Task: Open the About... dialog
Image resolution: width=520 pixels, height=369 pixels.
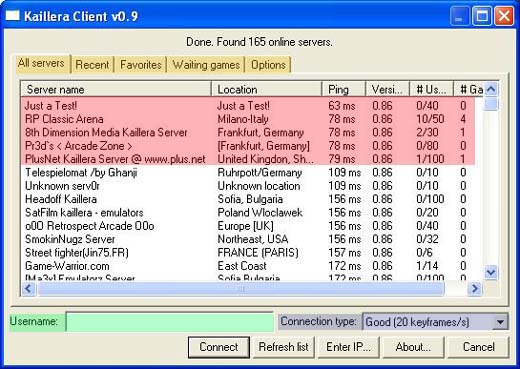Action: coord(413,347)
